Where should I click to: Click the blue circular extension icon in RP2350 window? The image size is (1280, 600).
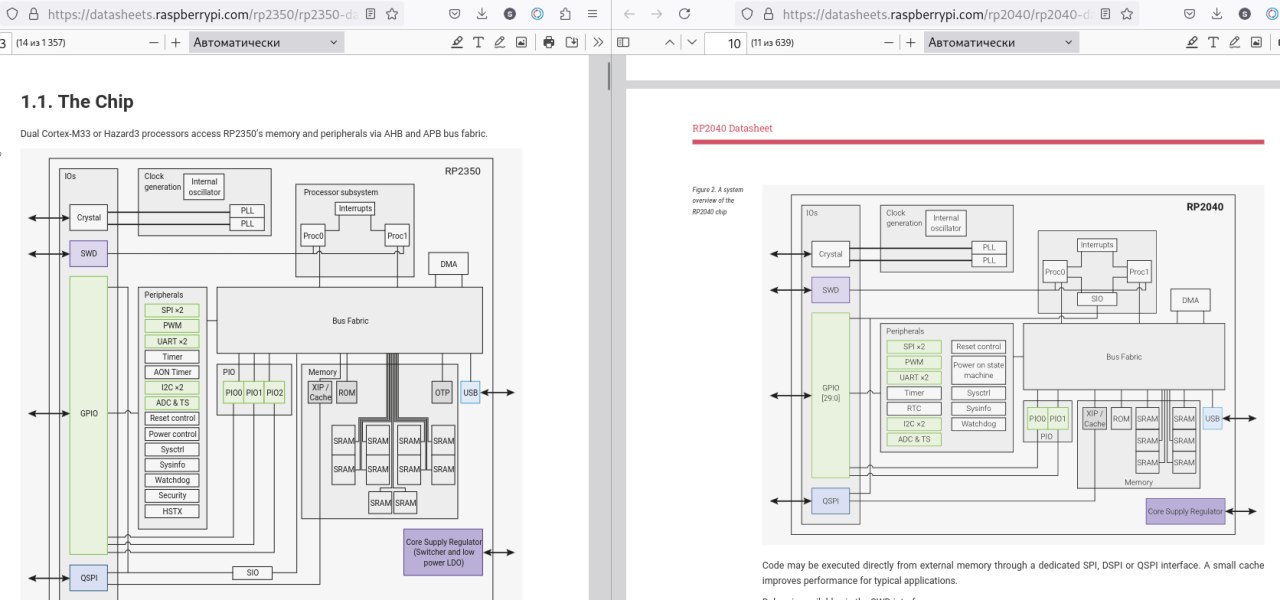coord(538,15)
